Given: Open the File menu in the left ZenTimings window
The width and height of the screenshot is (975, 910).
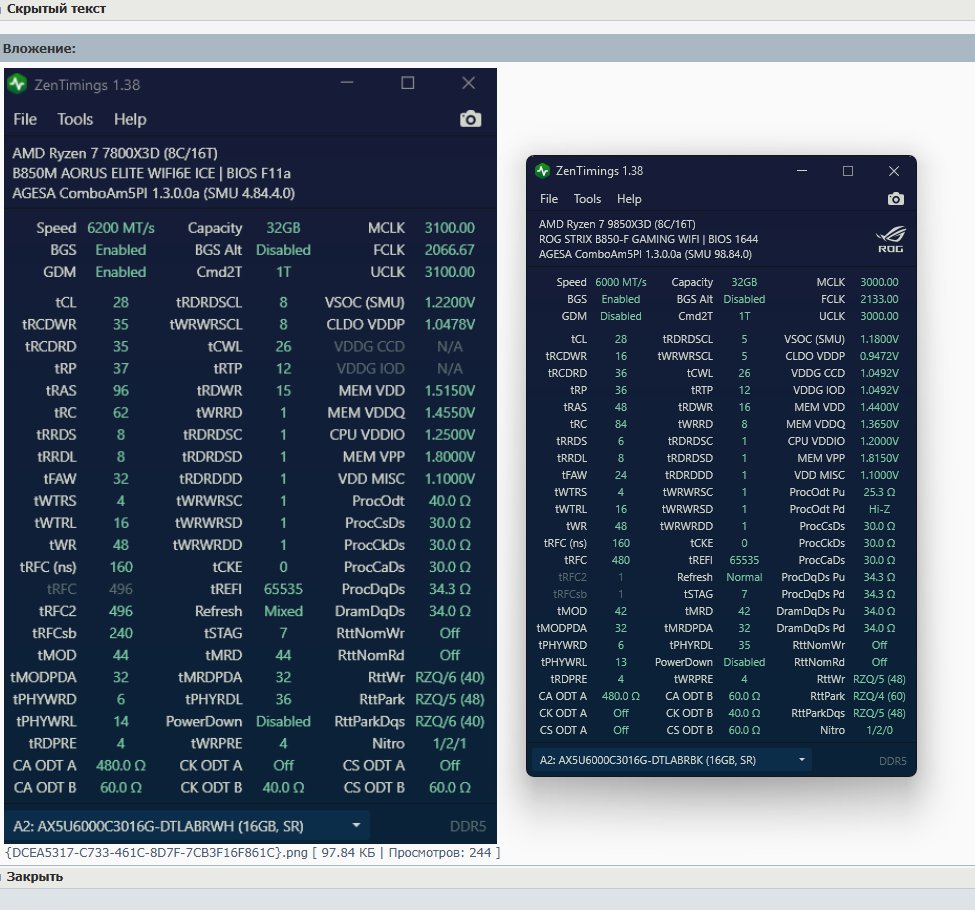Looking at the screenshot, I should point(25,119).
